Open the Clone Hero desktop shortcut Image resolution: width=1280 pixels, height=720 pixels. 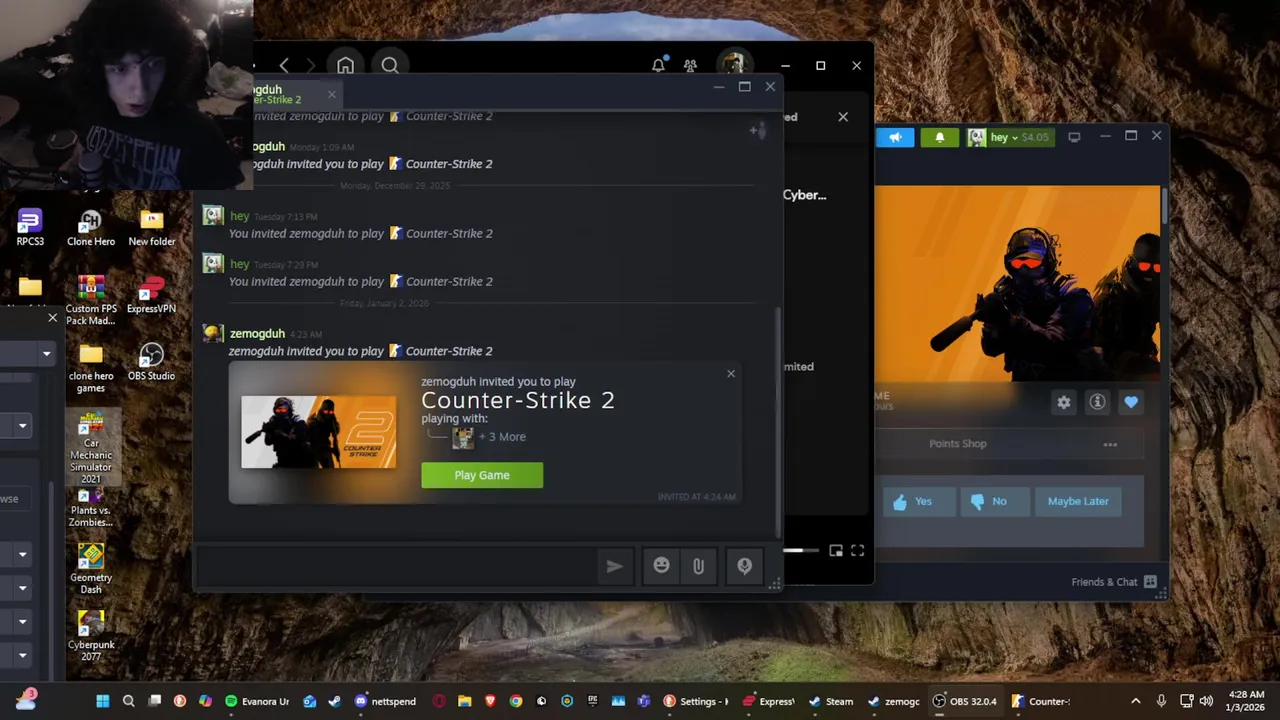point(91,227)
